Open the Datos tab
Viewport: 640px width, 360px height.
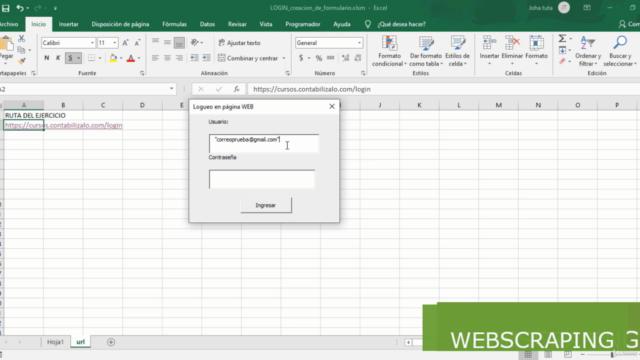(x=207, y=24)
